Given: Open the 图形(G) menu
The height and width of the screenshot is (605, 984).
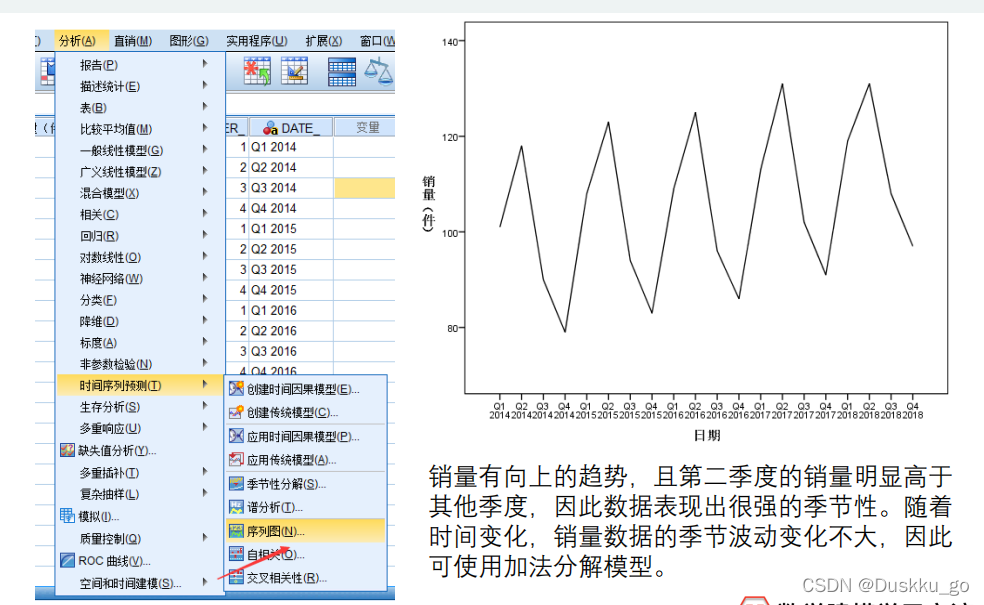Looking at the screenshot, I should [189, 41].
